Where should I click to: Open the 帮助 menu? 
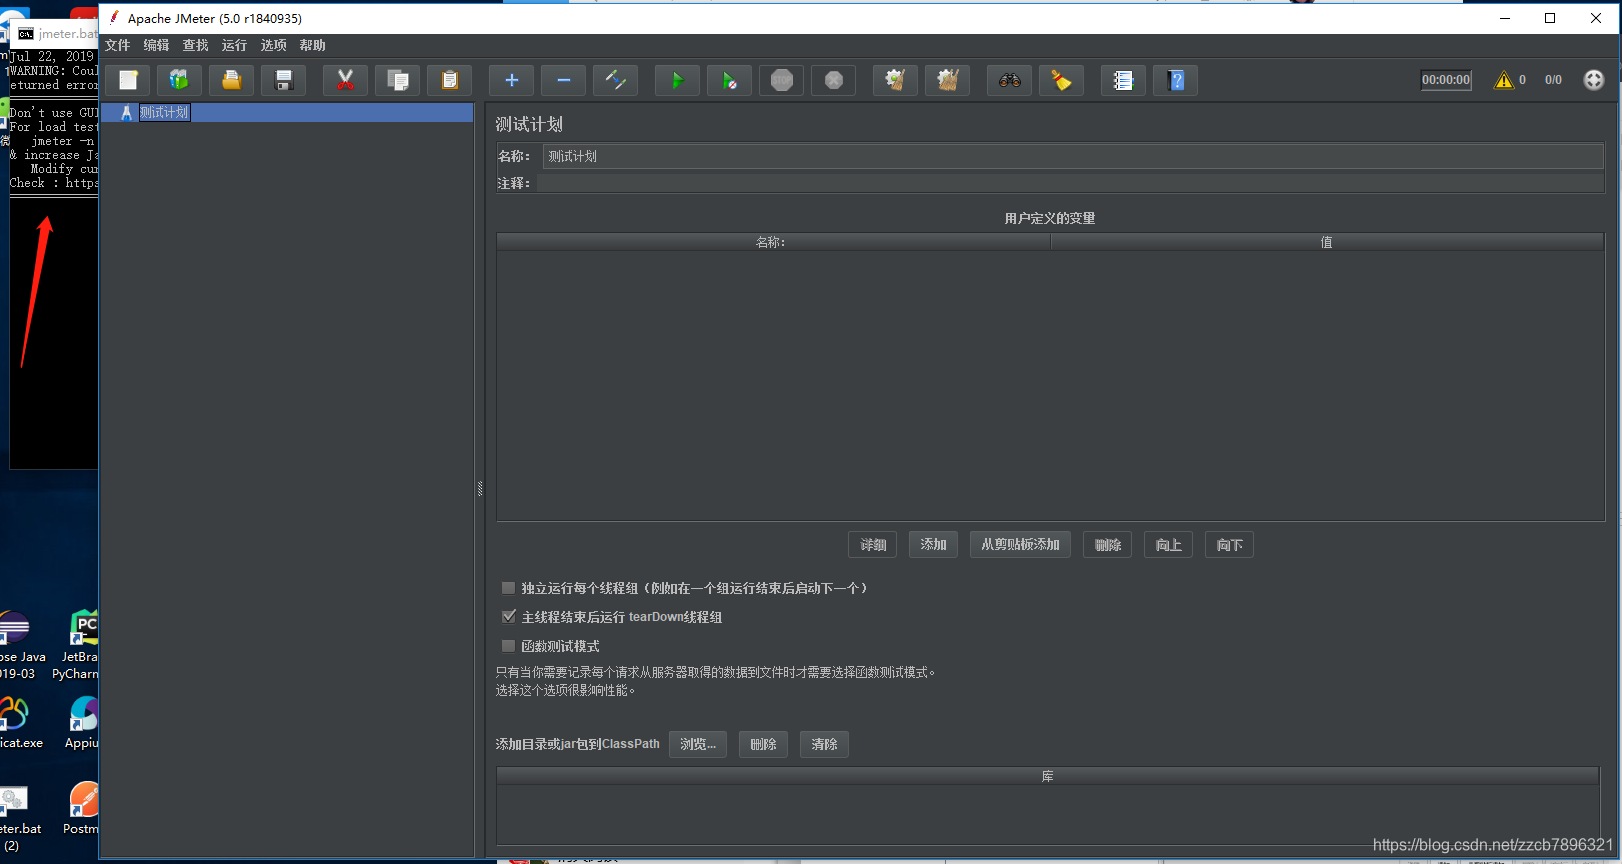pyautogui.click(x=312, y=45)
